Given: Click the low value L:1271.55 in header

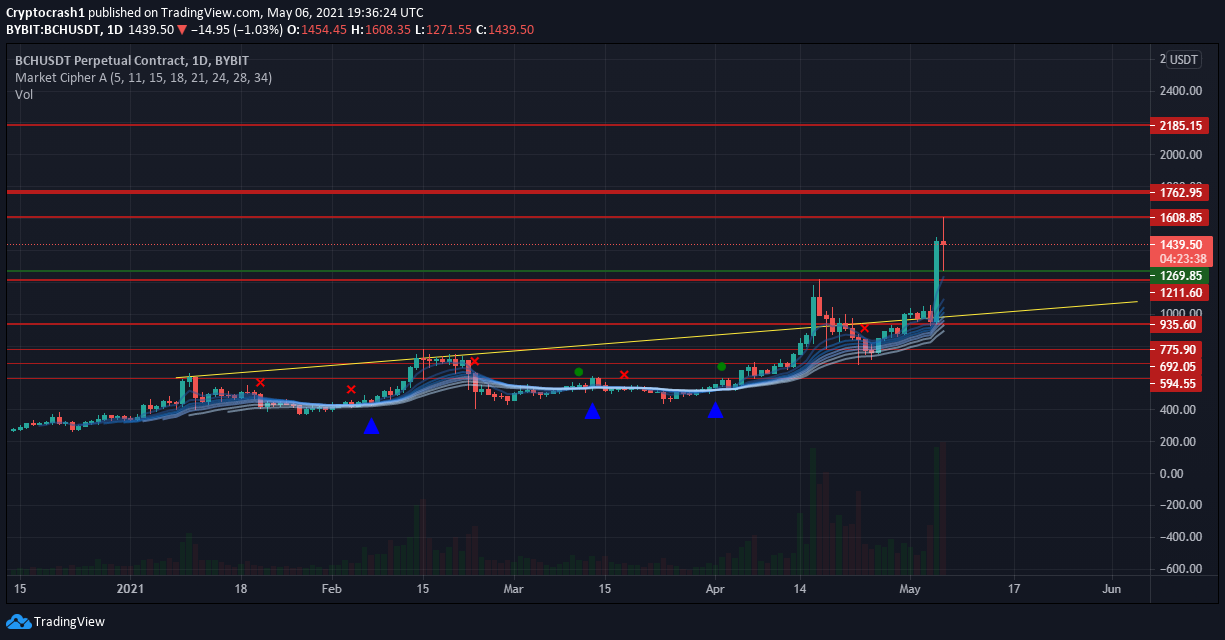Looking at the screenshot, I should (x=445, y=30).
